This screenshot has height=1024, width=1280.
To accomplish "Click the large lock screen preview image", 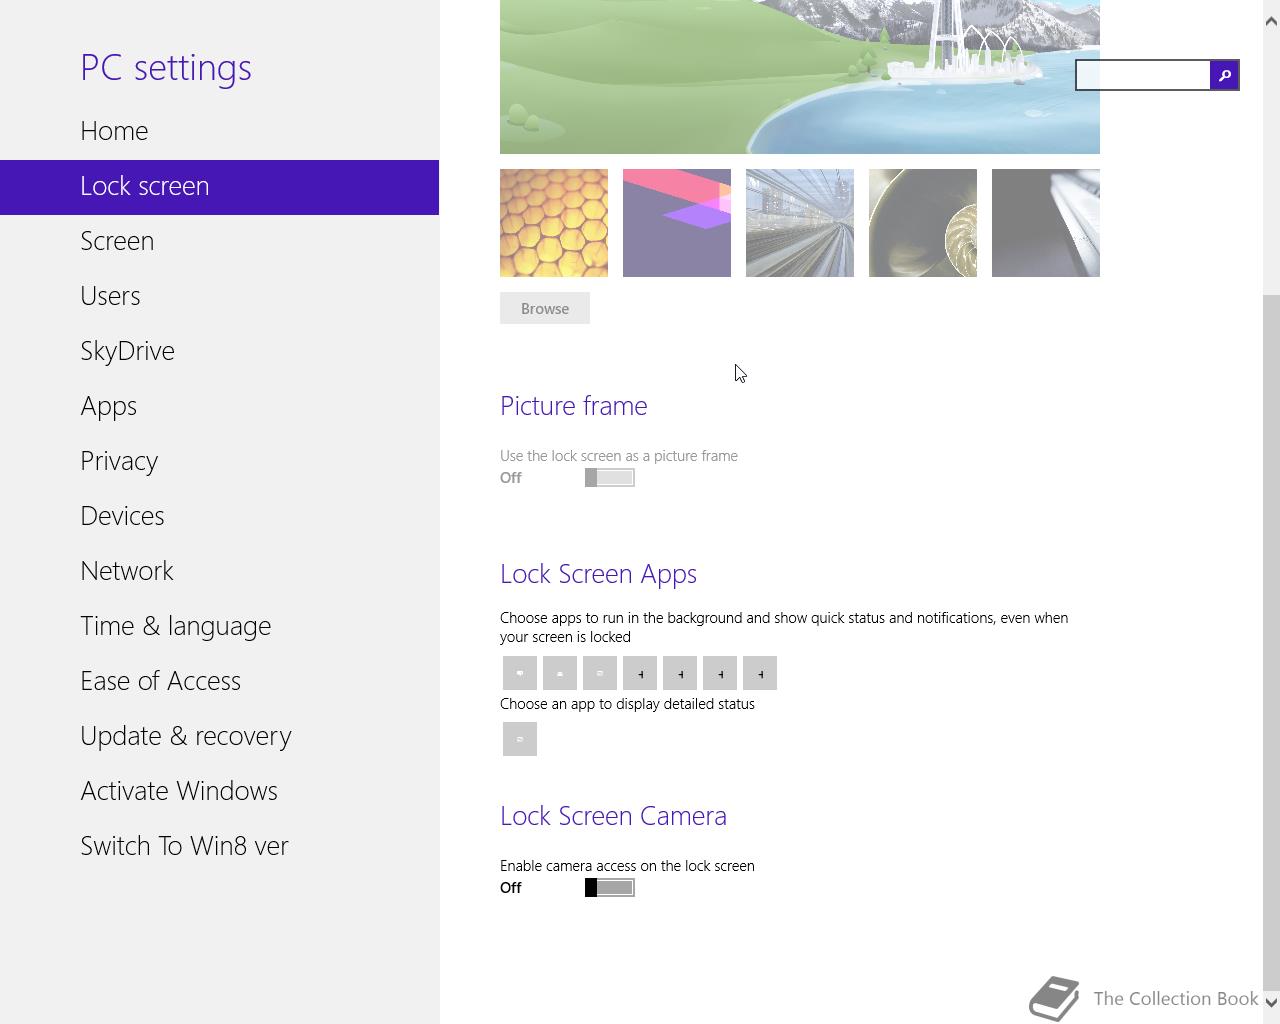I will tap(800, 77).
